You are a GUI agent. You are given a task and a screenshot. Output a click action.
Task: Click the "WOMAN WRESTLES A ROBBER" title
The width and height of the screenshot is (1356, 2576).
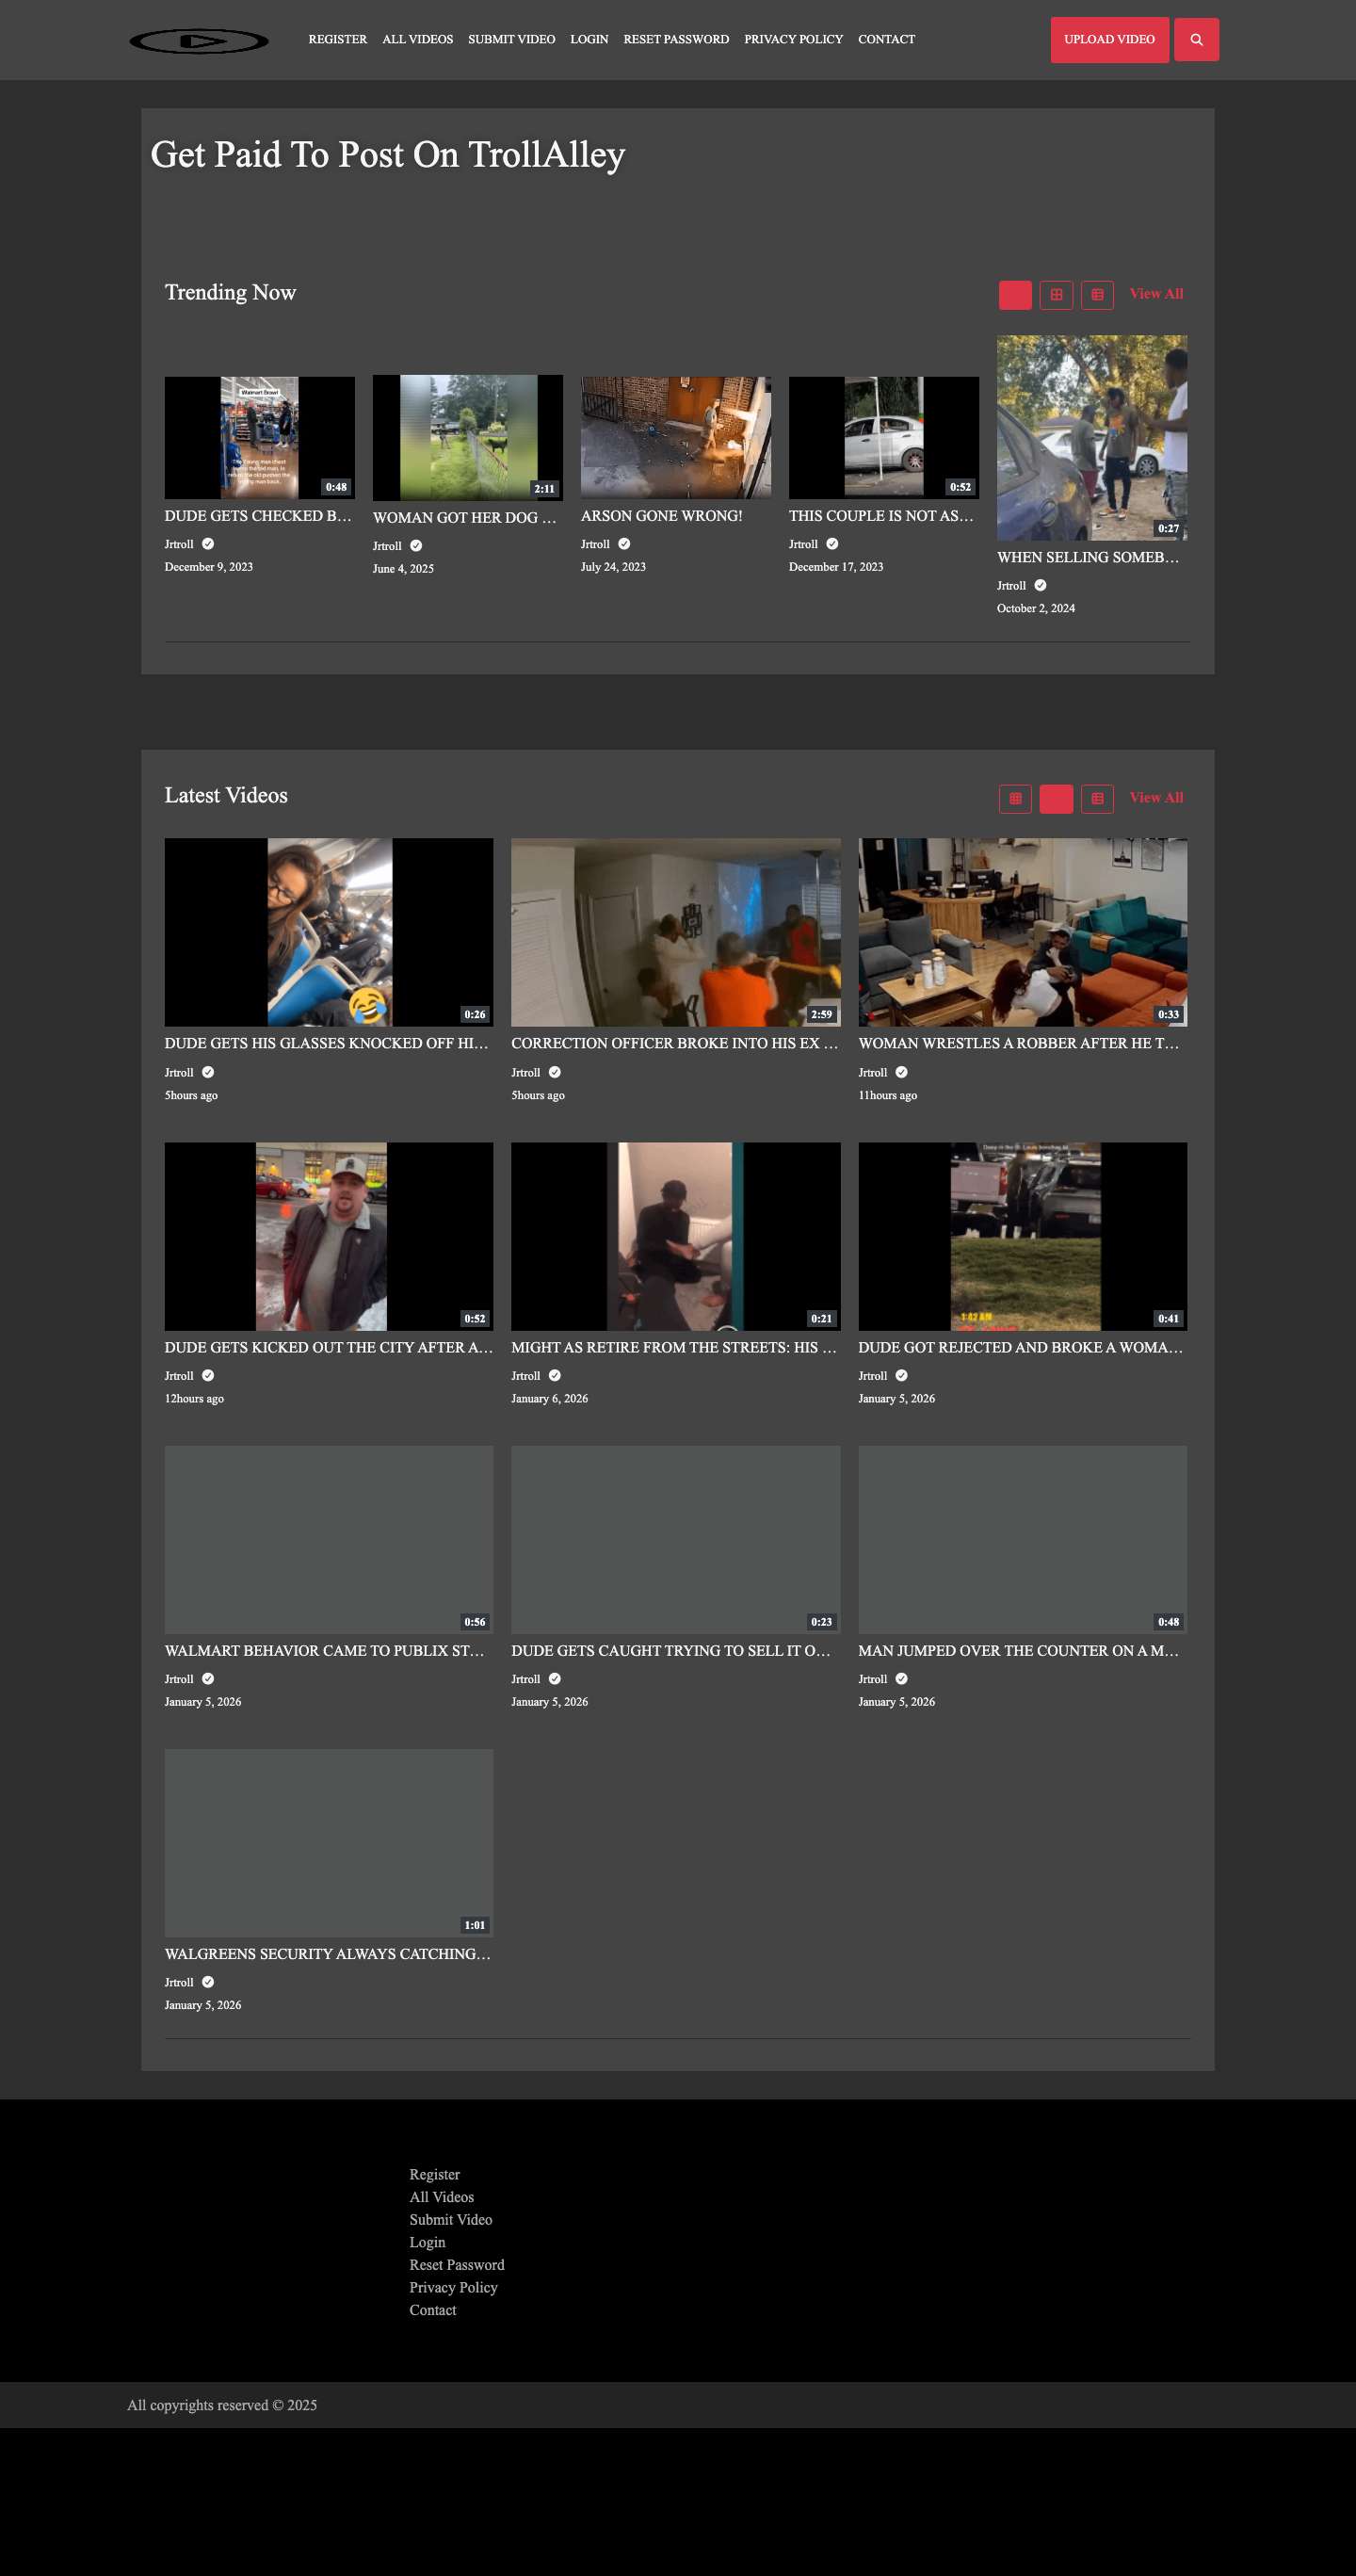click(x=1019, y=1043)
